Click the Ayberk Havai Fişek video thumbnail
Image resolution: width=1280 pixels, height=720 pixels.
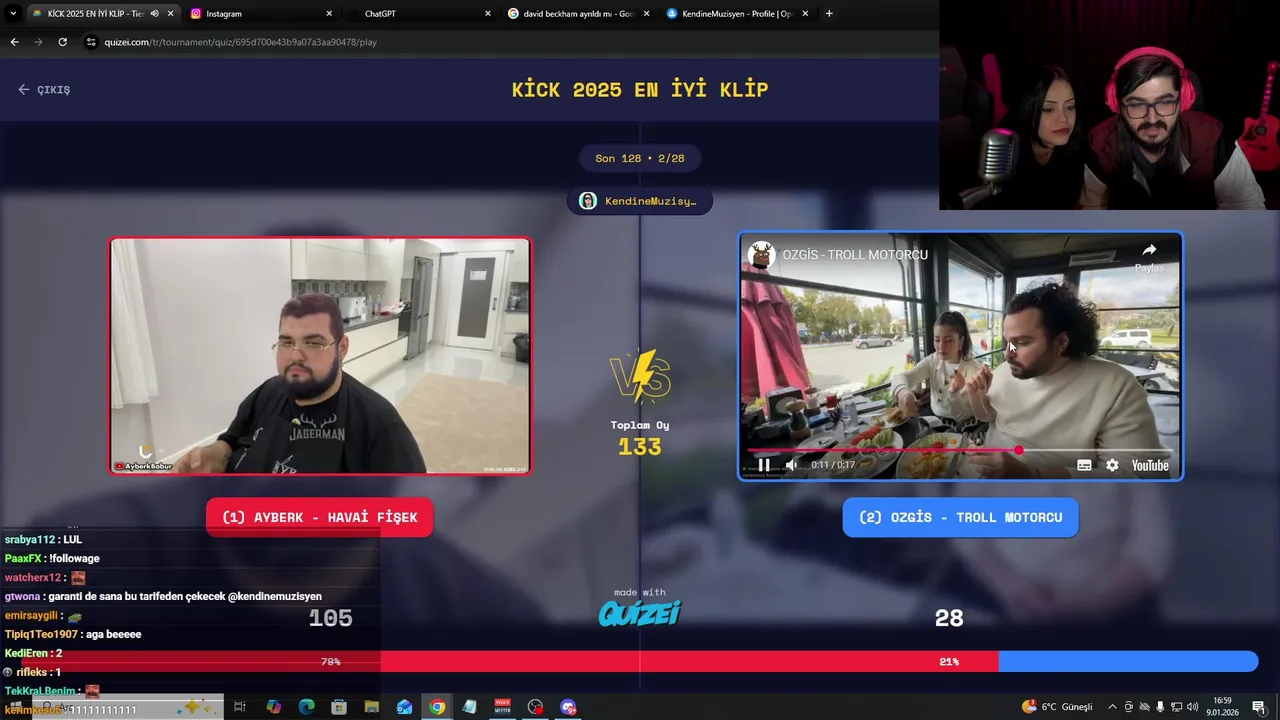[x=320, y=356]
